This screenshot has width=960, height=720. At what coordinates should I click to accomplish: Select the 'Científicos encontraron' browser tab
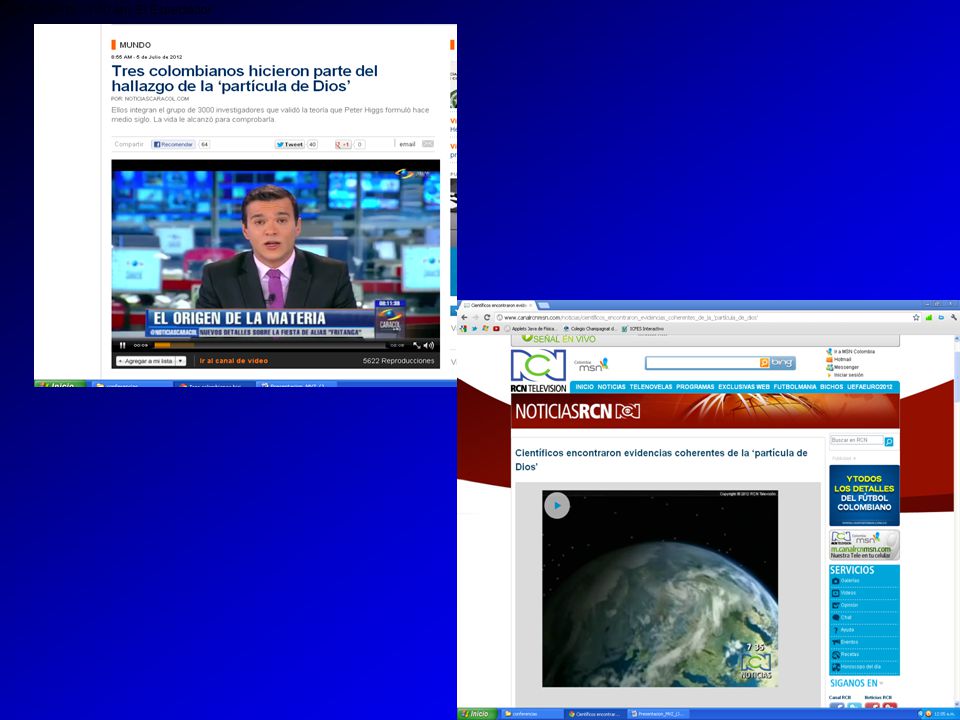(x=498, y=305)
